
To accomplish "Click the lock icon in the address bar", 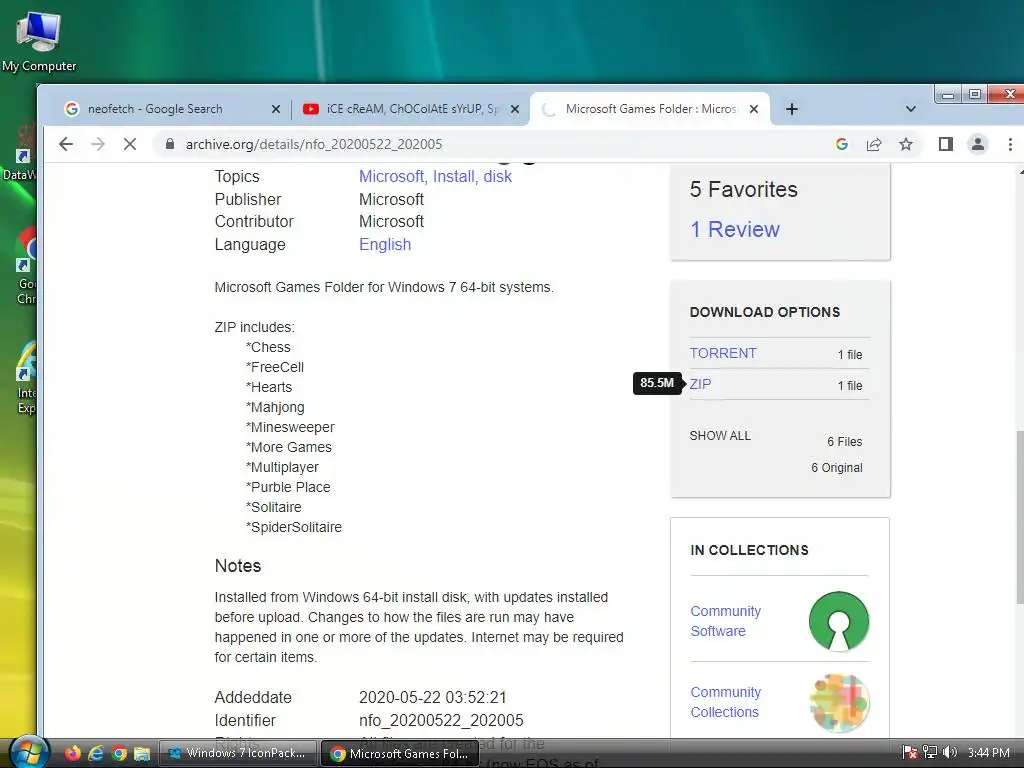I will tap(170, 144).
